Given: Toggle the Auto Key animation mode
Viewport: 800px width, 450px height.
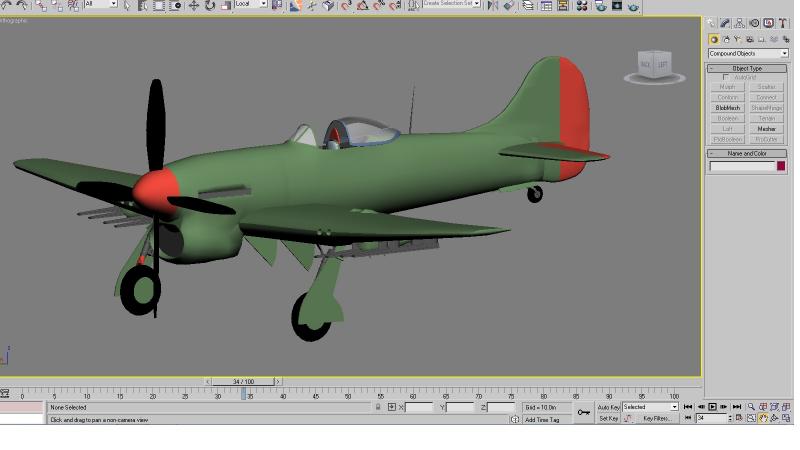Looking at the screenshot, I should click(608, 407).
